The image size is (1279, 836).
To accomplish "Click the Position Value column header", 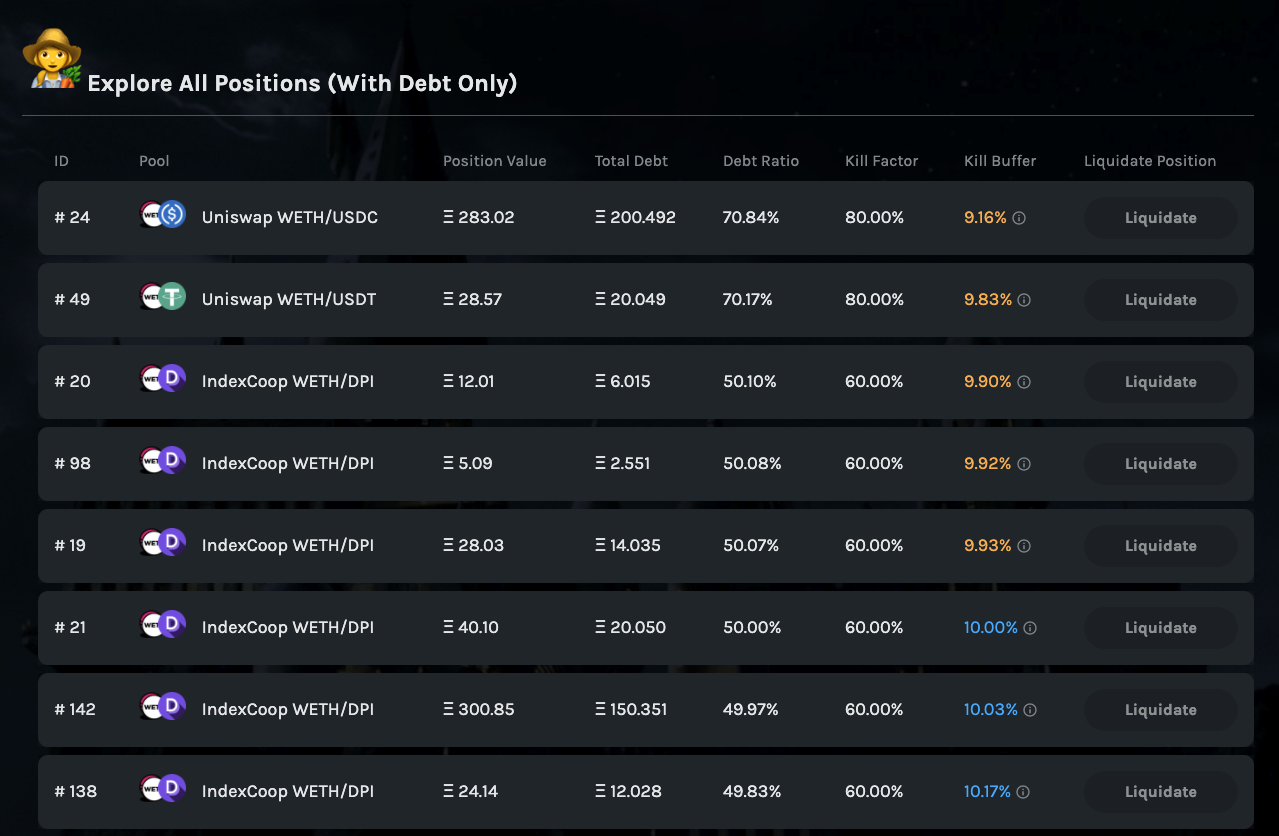I will [495, 161].
